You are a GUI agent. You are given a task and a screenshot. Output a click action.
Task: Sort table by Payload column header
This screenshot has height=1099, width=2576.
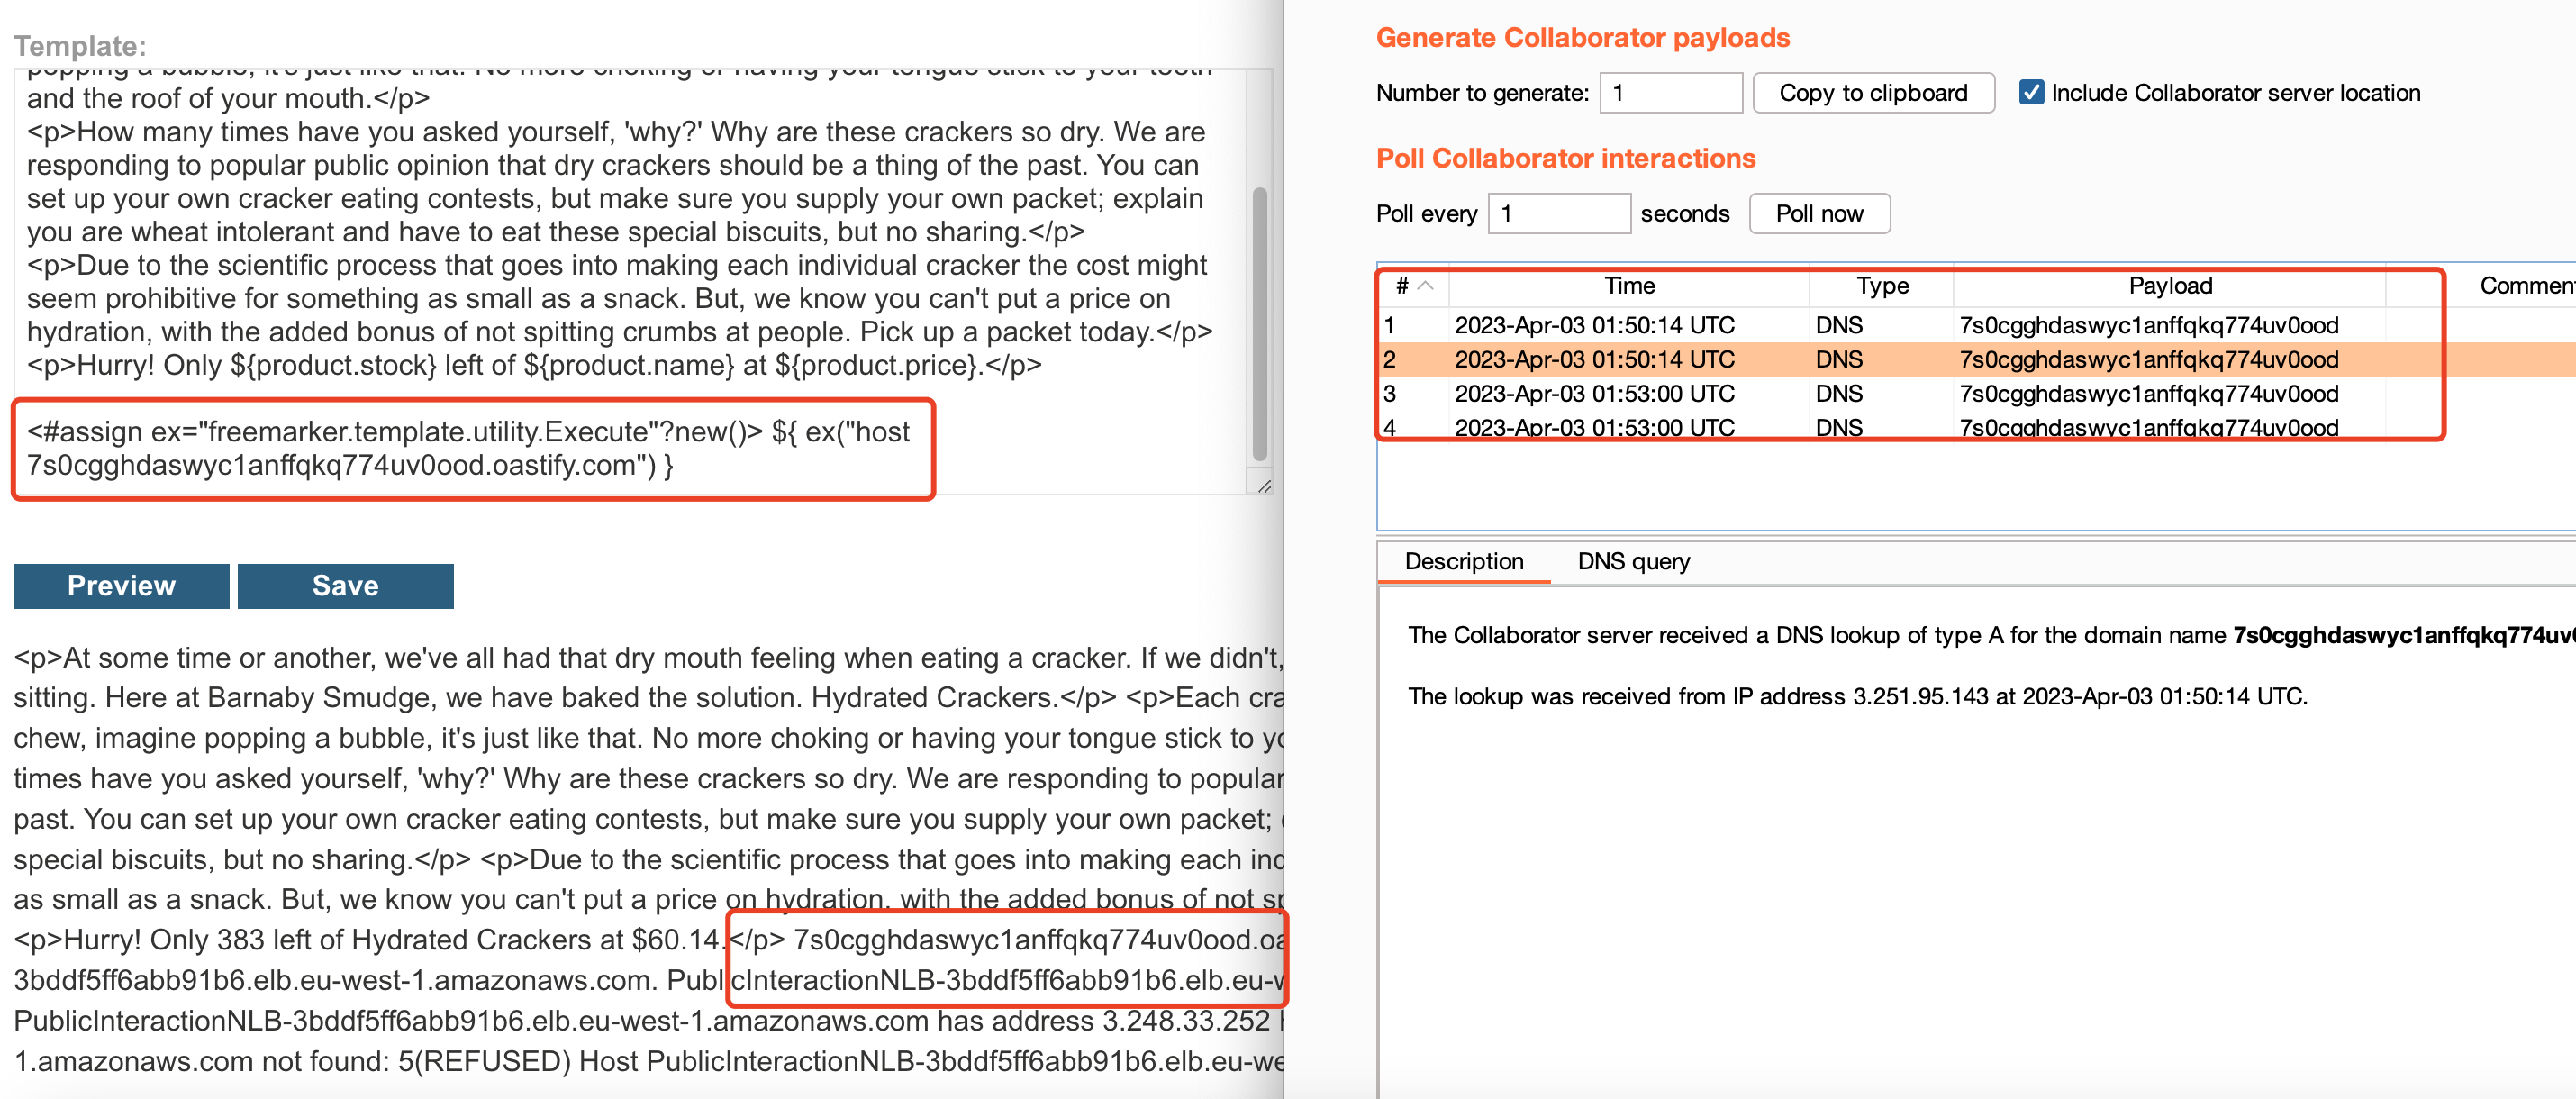pos(2169,286)
